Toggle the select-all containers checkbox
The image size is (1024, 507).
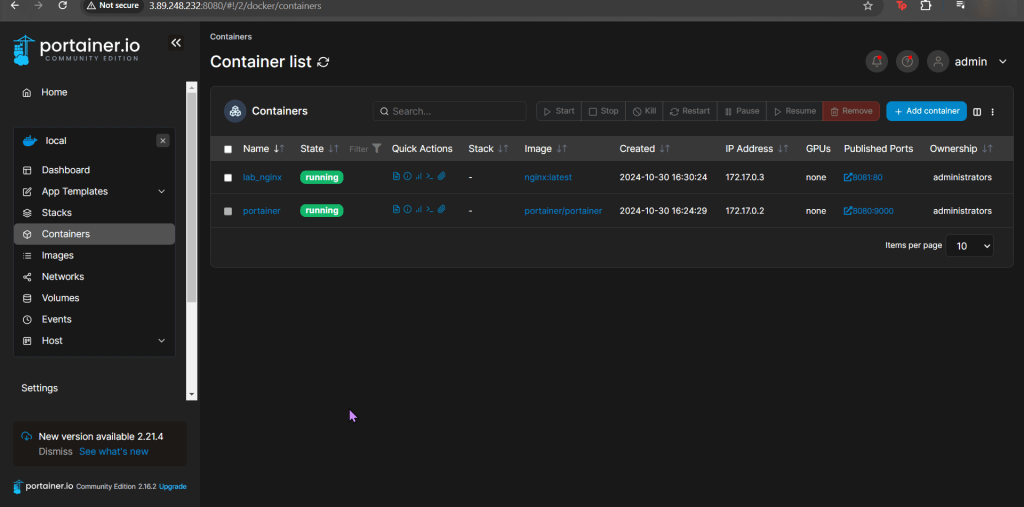(228, 149)
